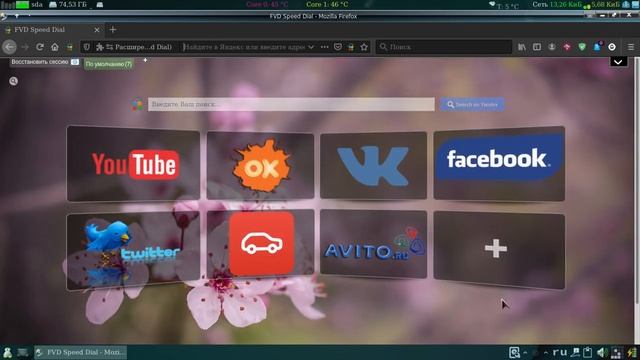Click Restore session button
This screenshot has width=640, height=360.
[45, 62]
